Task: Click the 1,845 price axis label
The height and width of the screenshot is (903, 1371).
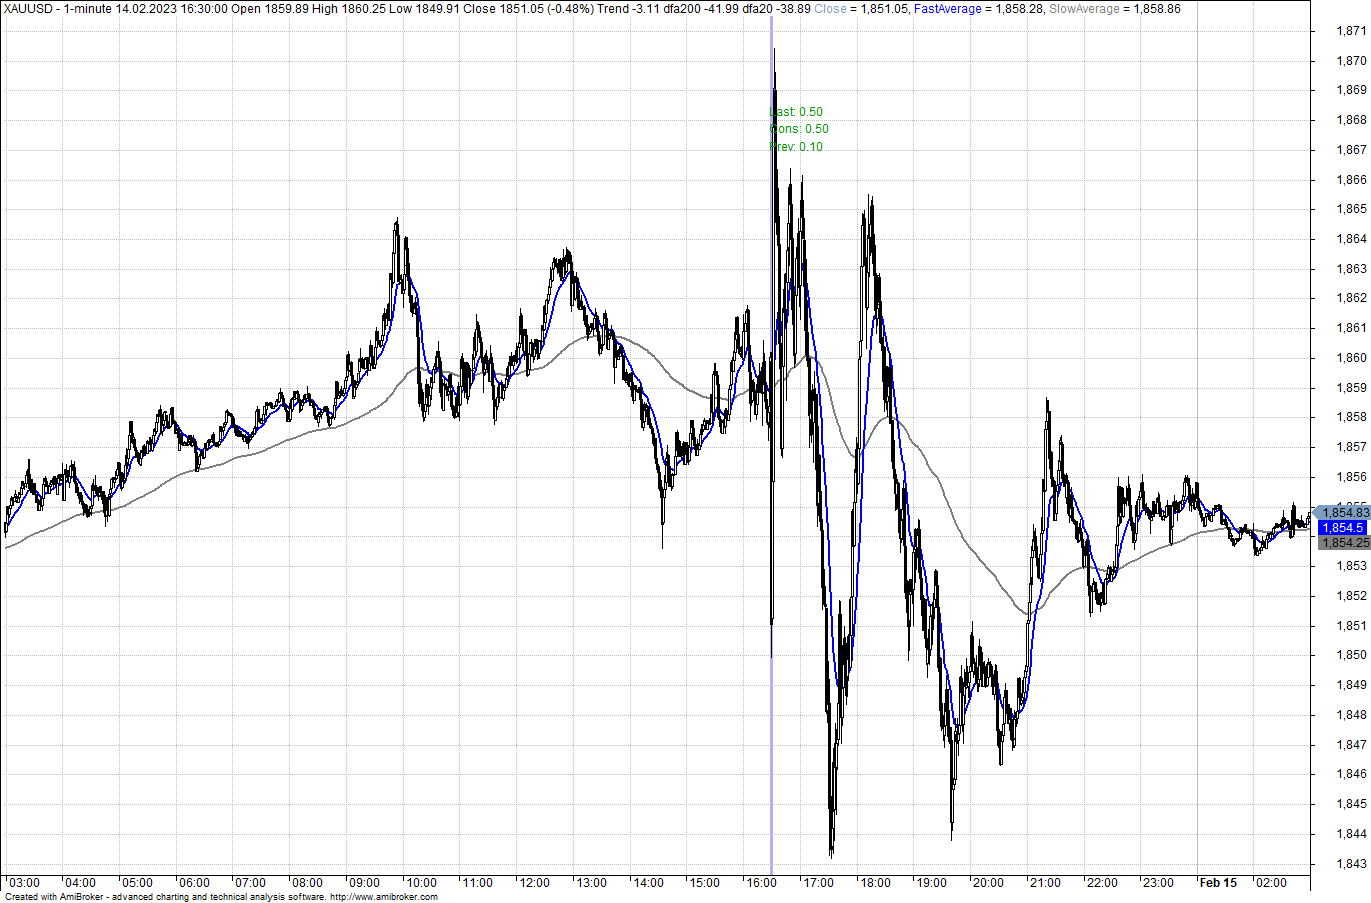Action: [1352, 804]
